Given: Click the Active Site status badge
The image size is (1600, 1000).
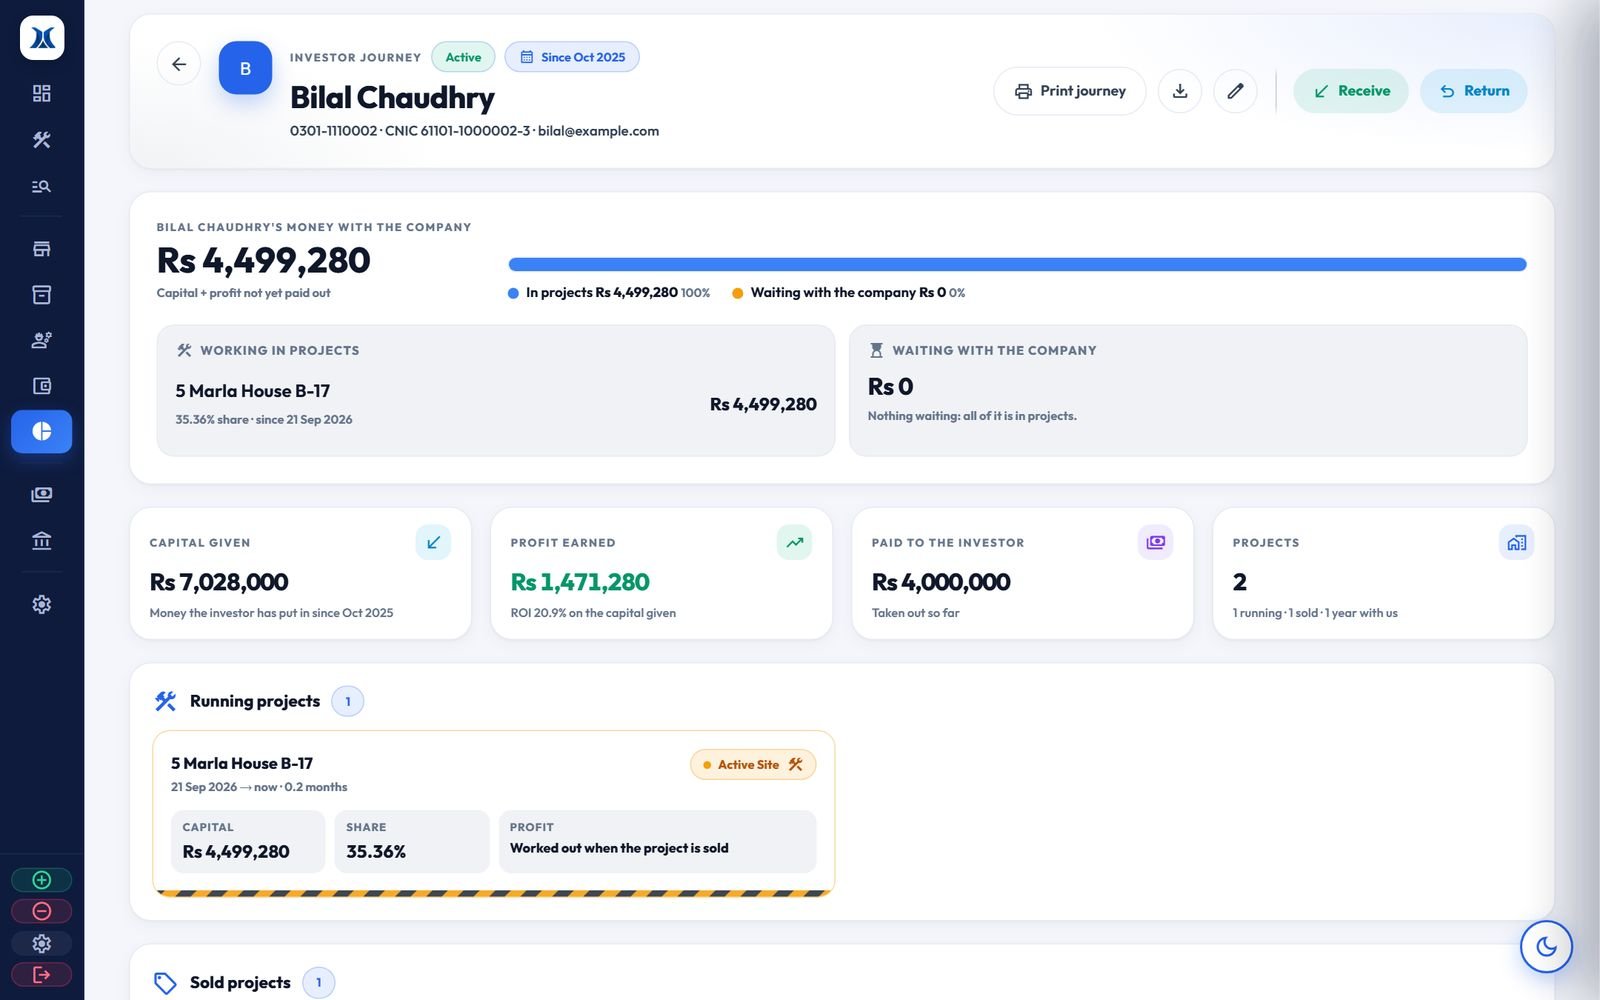Looking at the screenshot, I should pyautogui.click(x=753, y=765).
